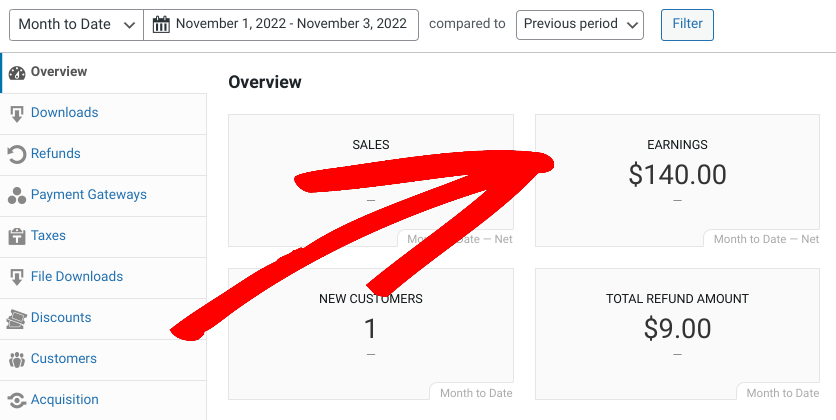
Task: Click the Total Refund Amount tile
Action: [677, 334]
